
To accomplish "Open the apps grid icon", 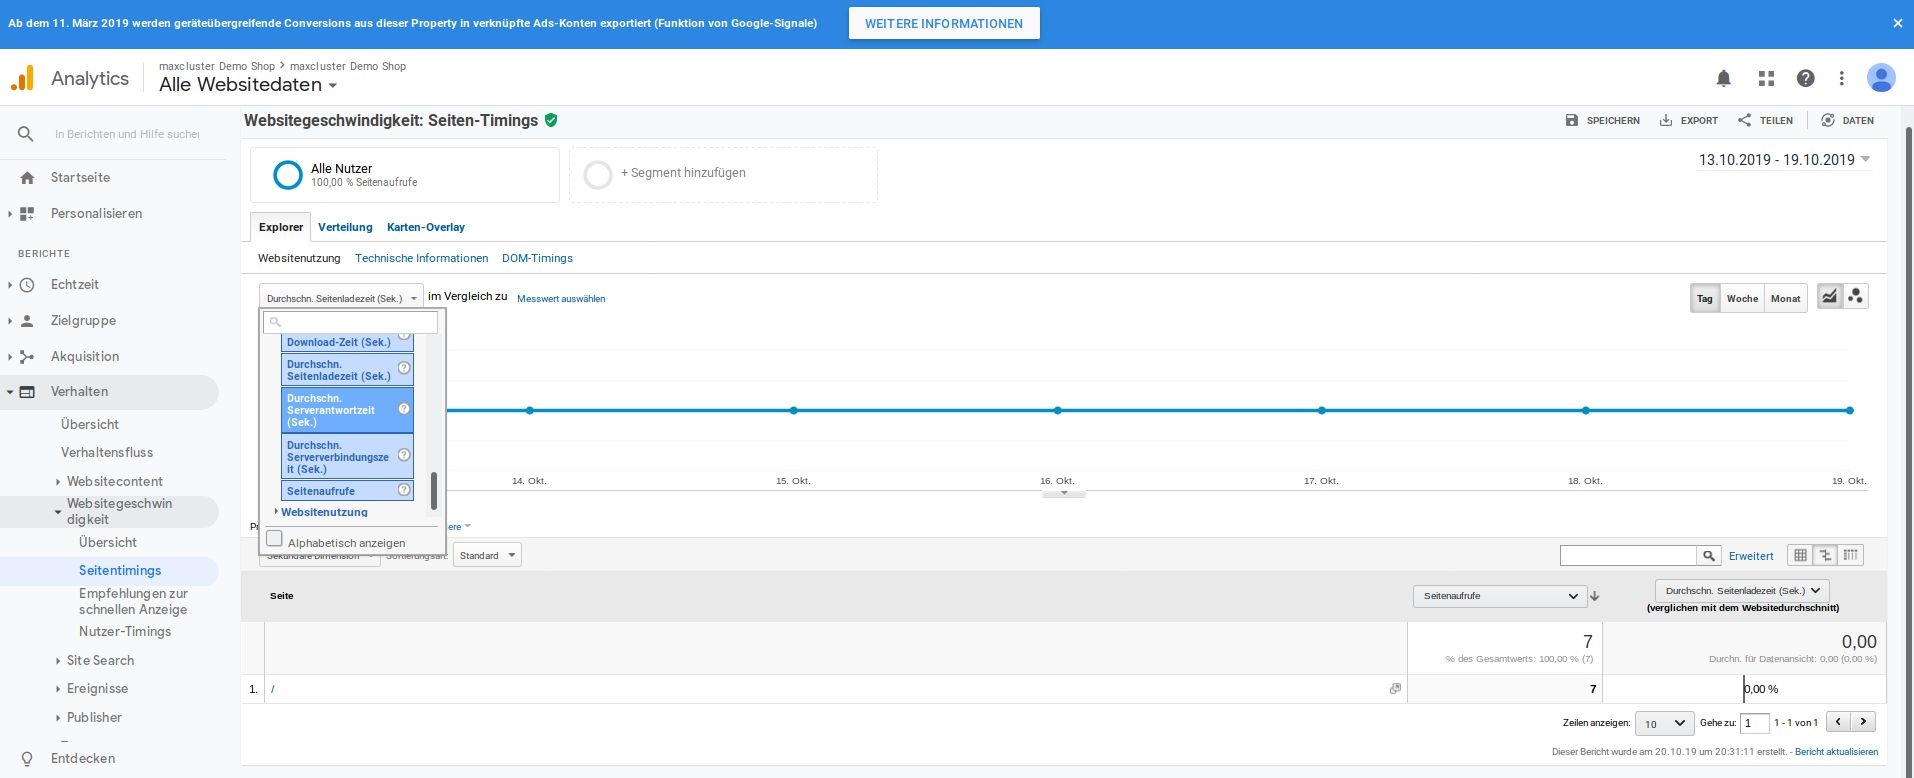I will (x=1766, y=78).
